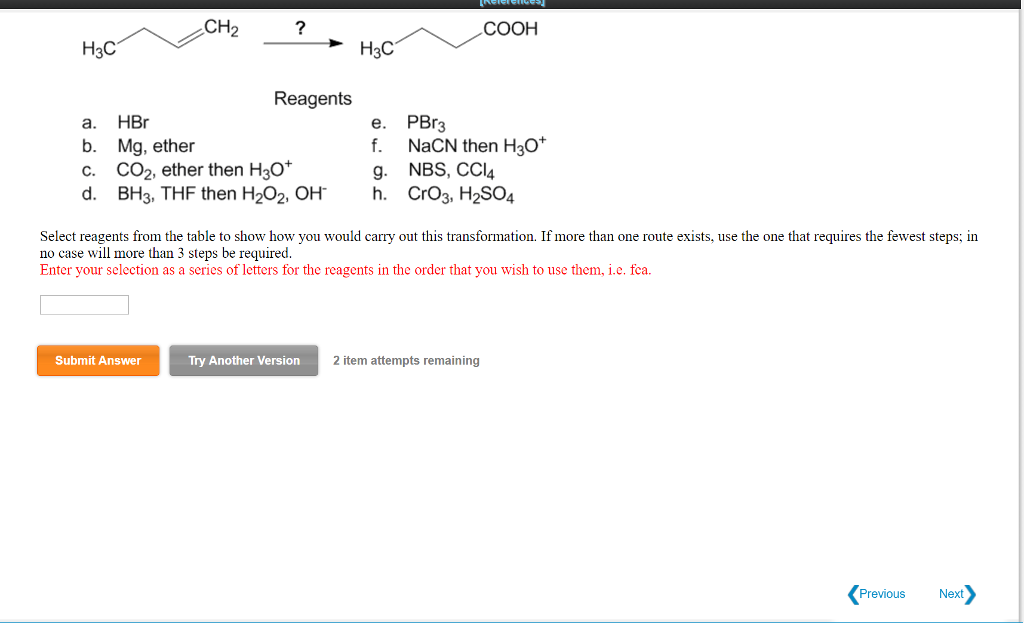
Task: Click Try Another Version for a new problem
Action: click(243, 360)
